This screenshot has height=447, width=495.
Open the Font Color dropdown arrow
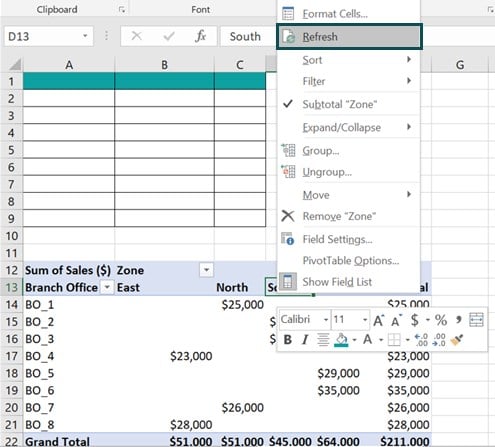(x=381, y=340)
